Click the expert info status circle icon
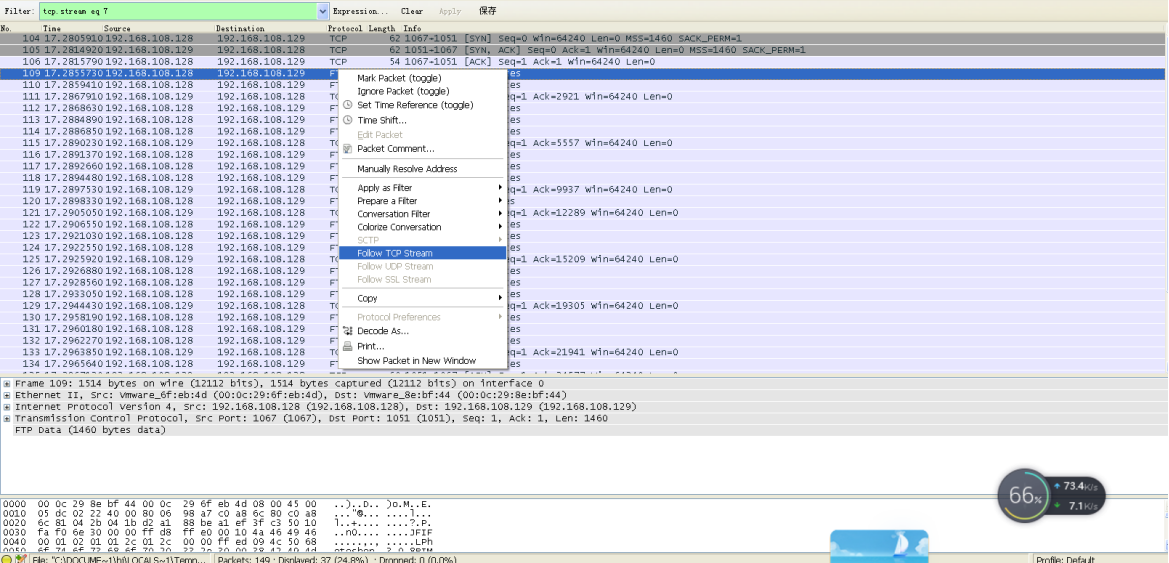This screenshot has width=1169, height=563. tap(7, 559)
